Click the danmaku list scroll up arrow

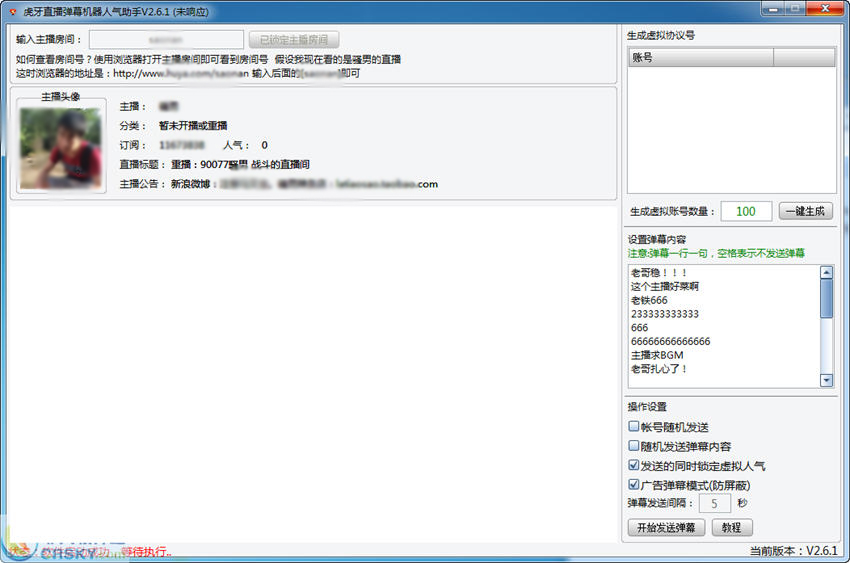click(826, 272)
